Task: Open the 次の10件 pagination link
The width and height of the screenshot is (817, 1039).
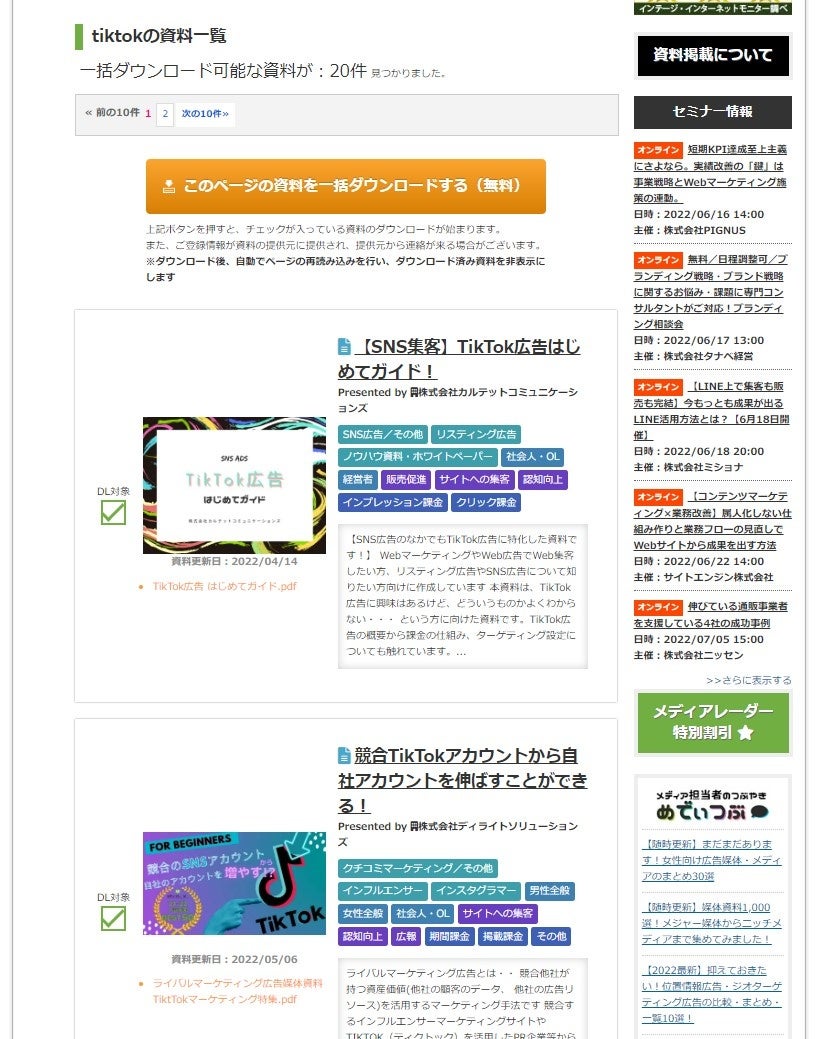Action: point(205,114)
